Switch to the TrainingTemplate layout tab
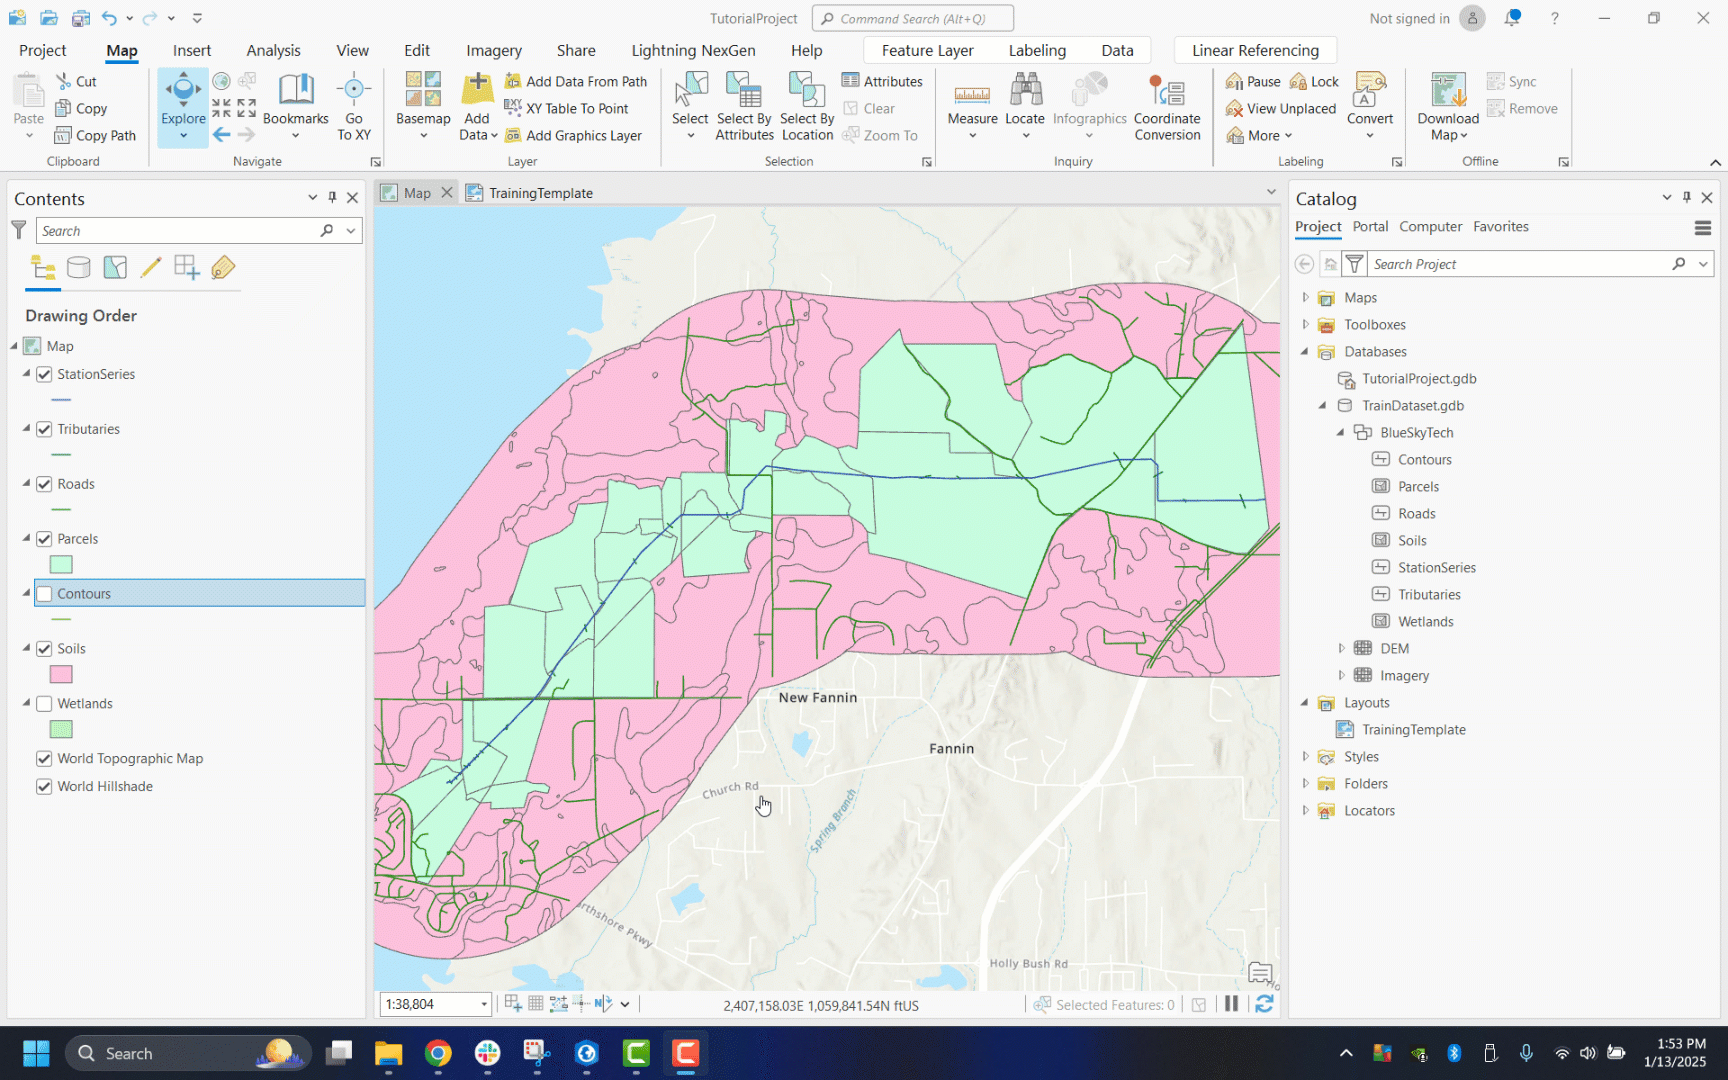The image size is (1728, 1080). 540,193
